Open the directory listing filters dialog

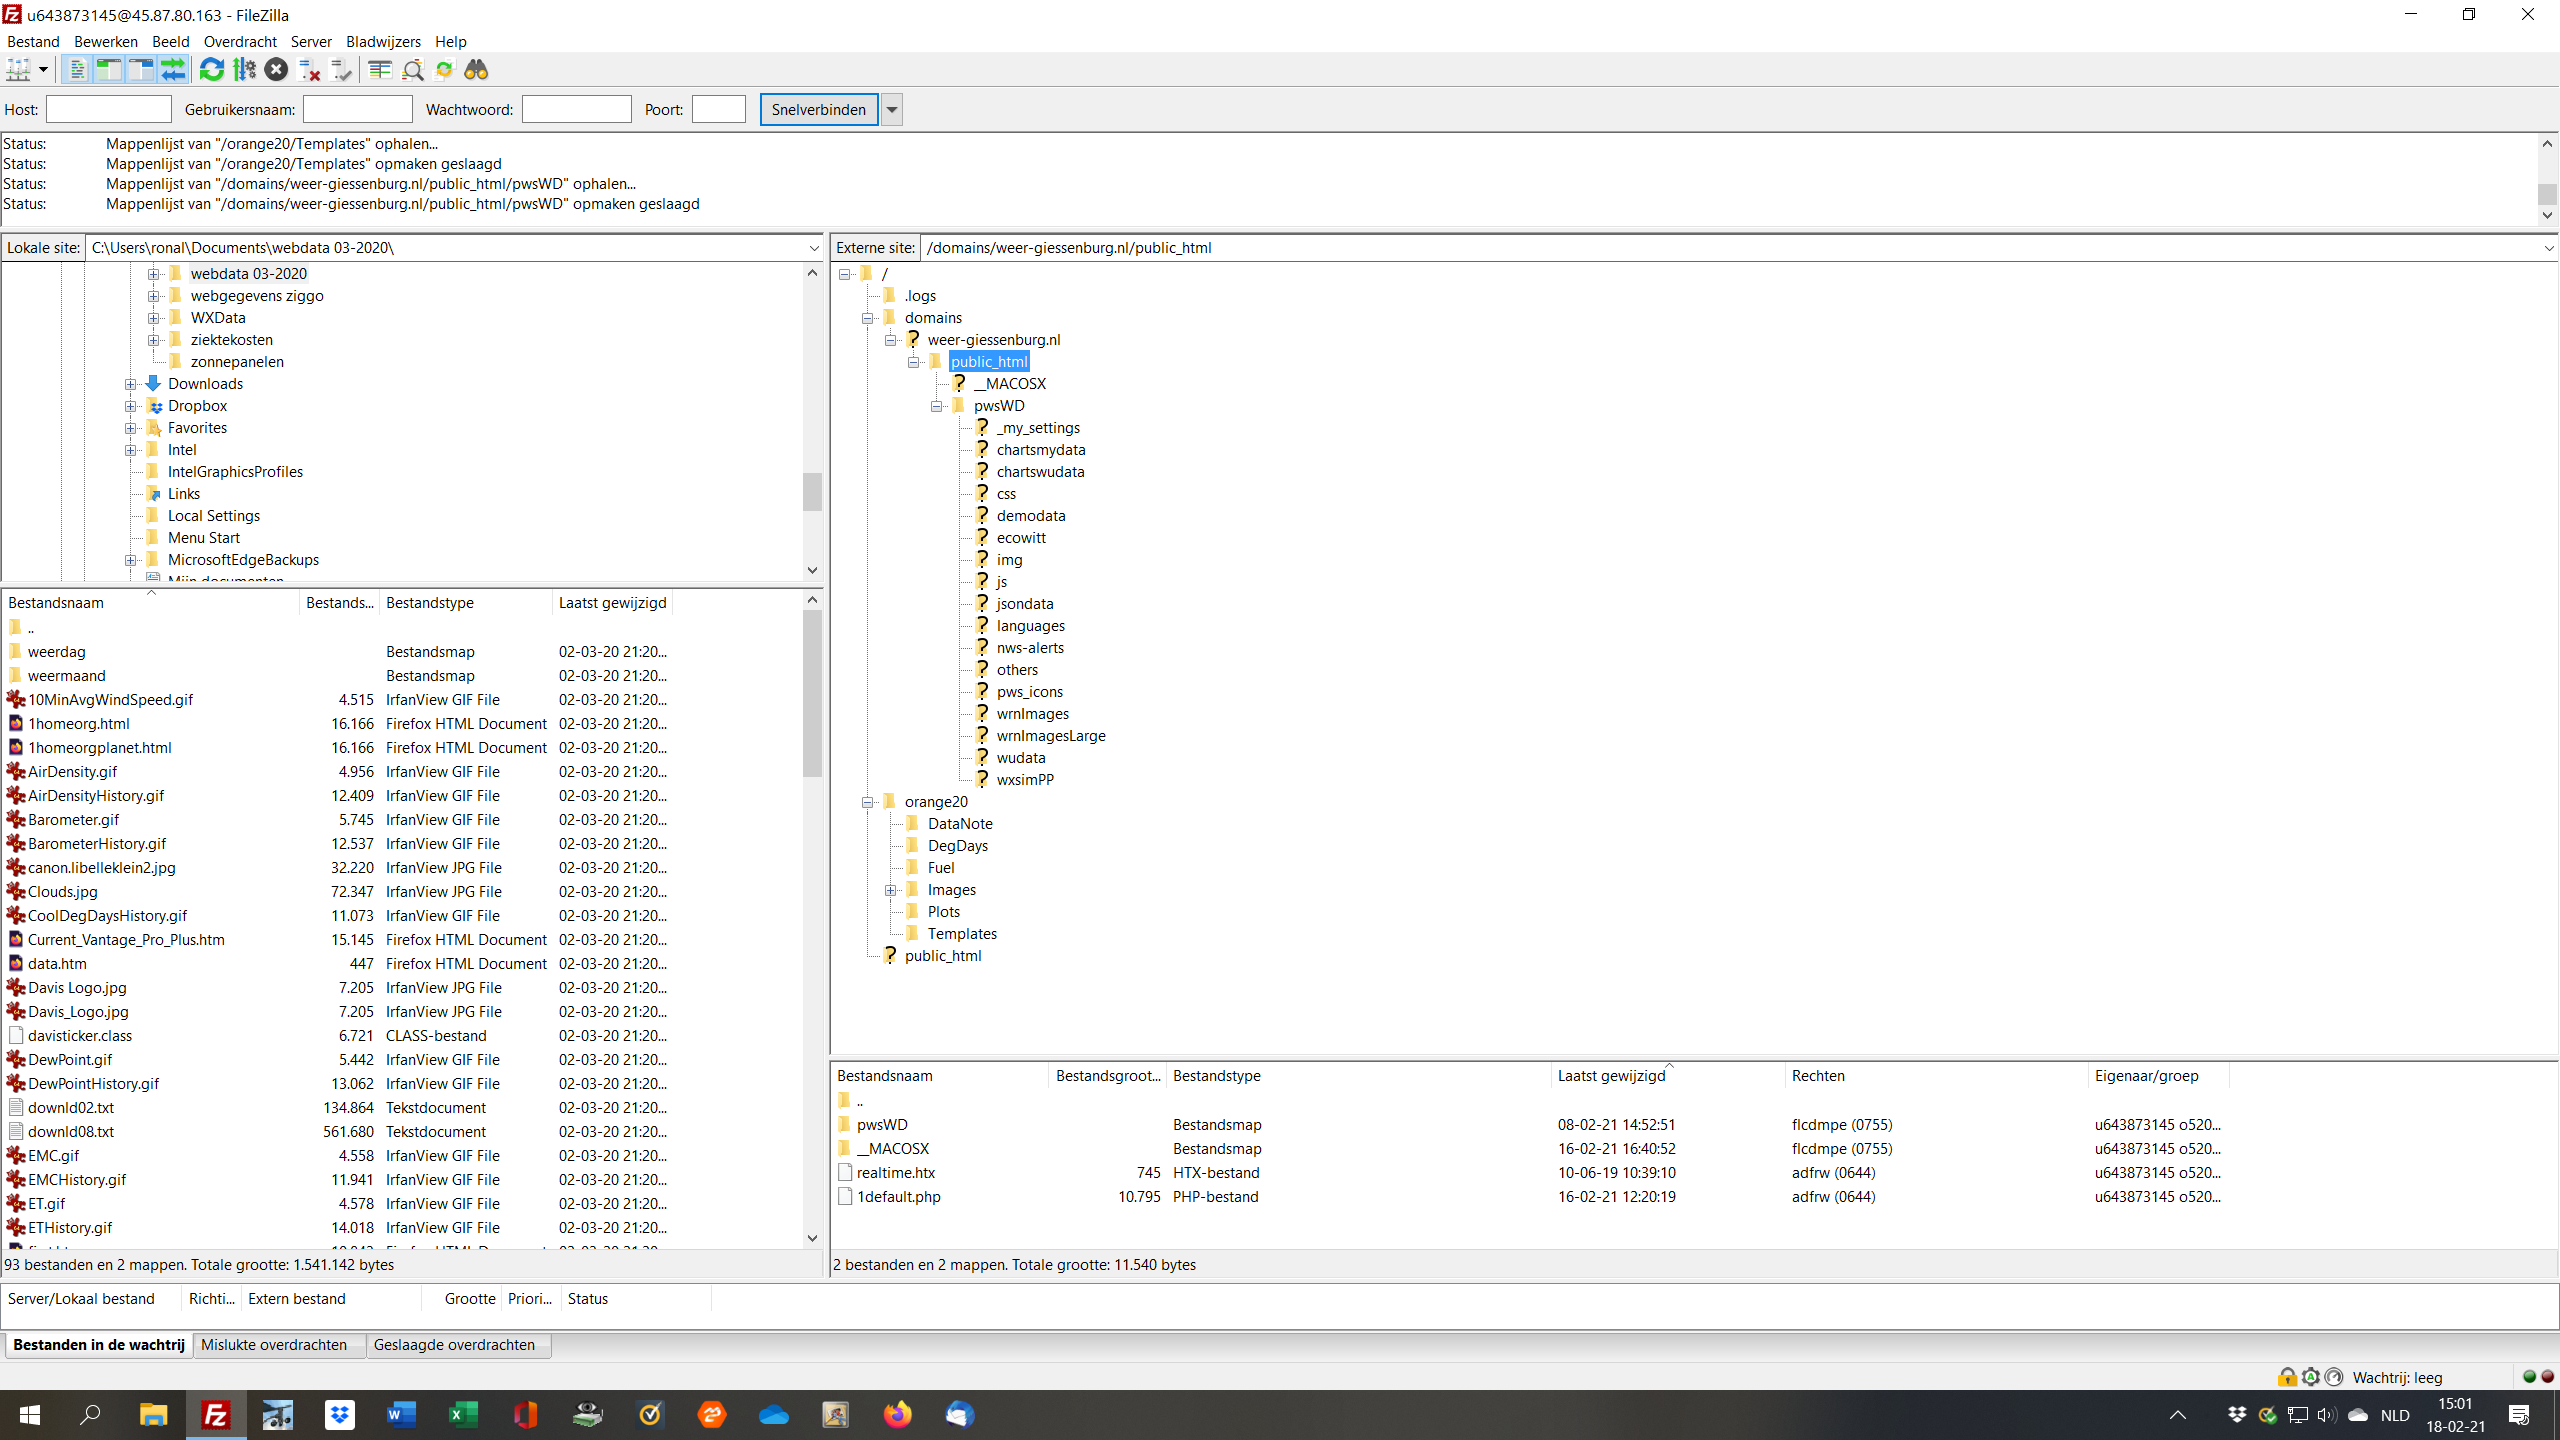380,70
